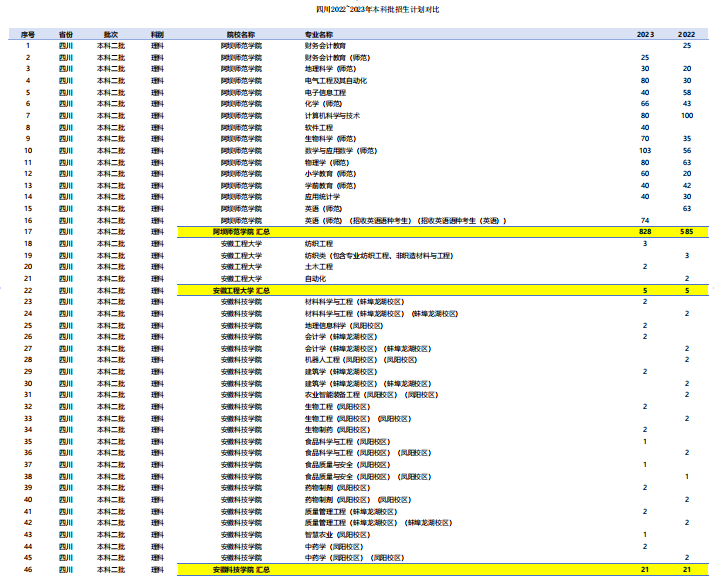Select the 土木工程 major cell

pyautogui.click(x=319, y=267)
